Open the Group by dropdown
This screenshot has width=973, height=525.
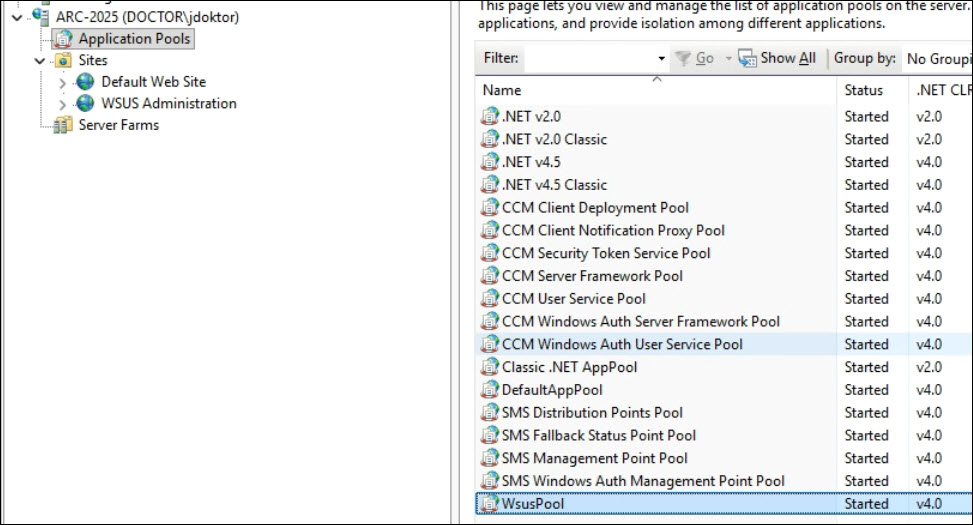click(936, 59)
